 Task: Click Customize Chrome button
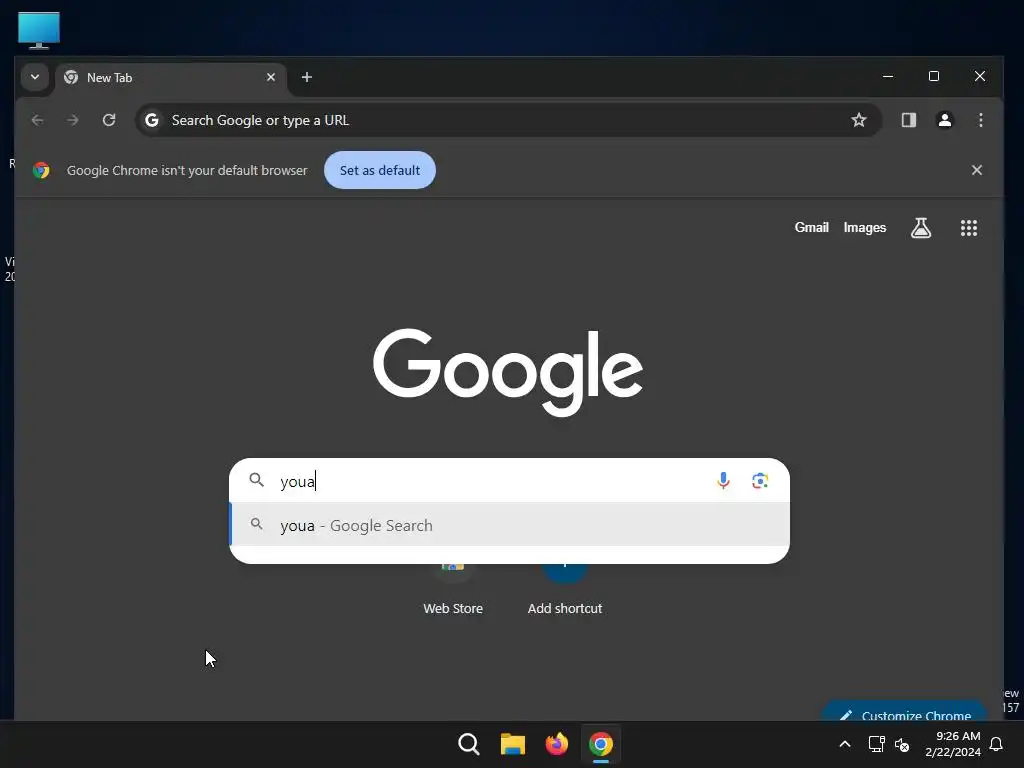tap(904, 712)
